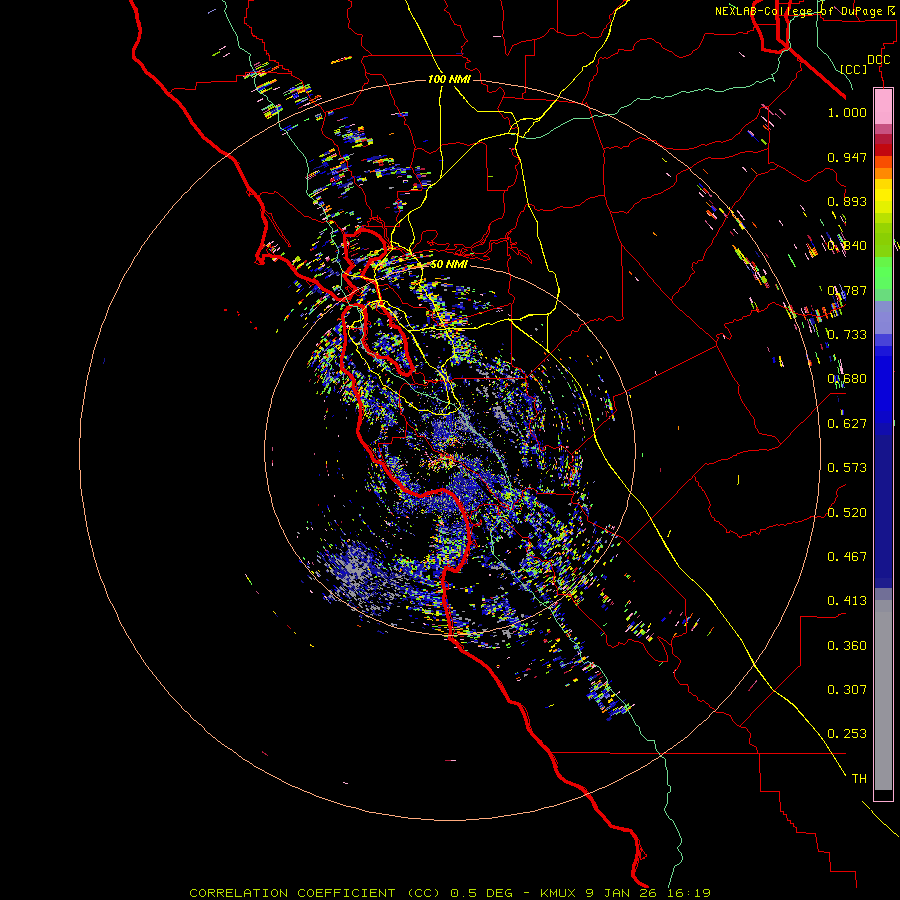Screen dimensions: 900x900
Task: Select the 1.000 value on the color scale
Action: 847,112
